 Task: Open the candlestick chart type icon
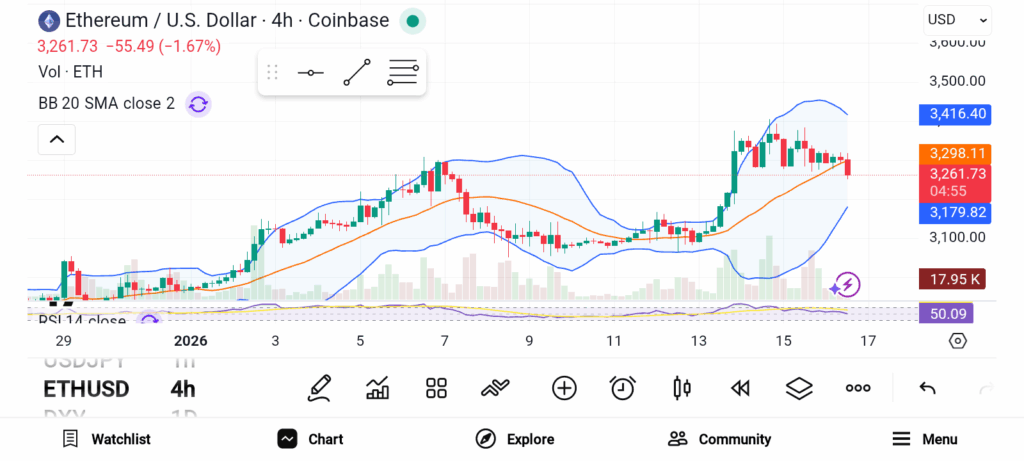[683, 388]
